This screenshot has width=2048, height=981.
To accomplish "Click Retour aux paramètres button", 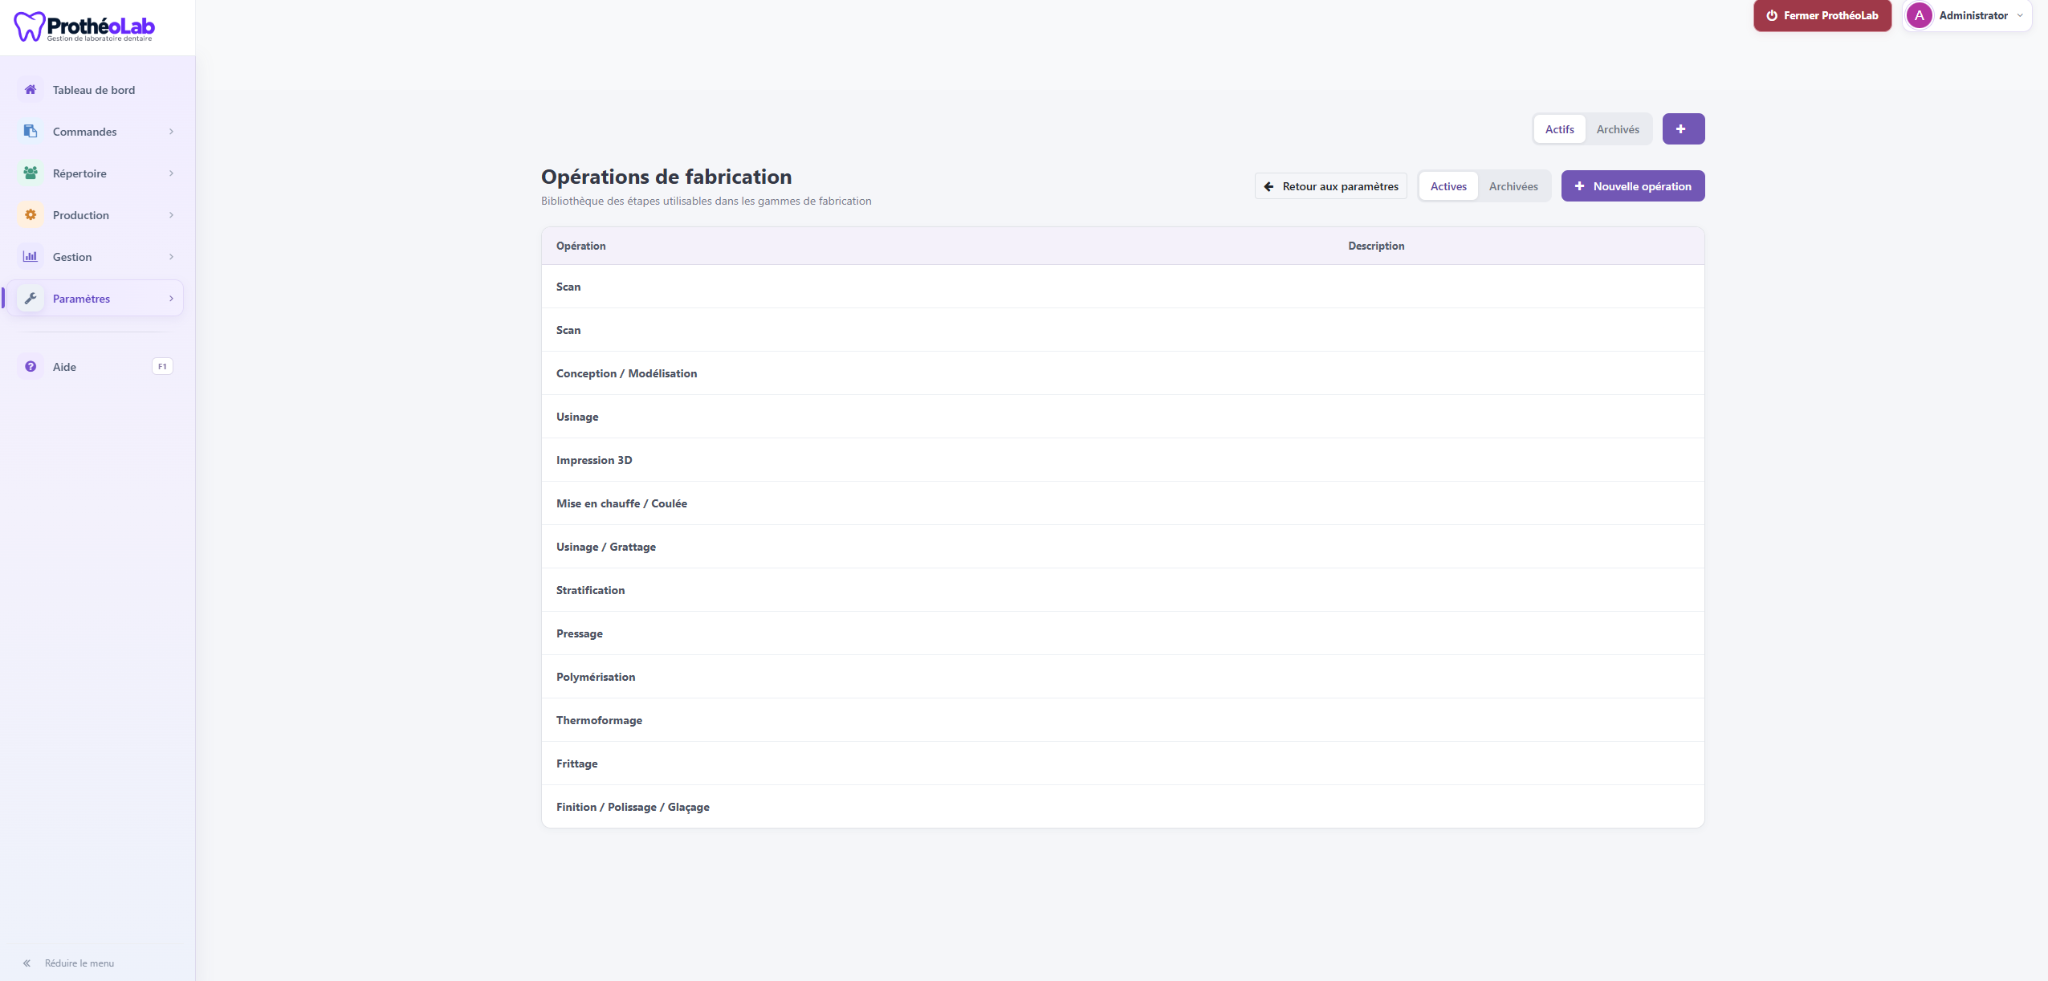I will point(1331,186).
